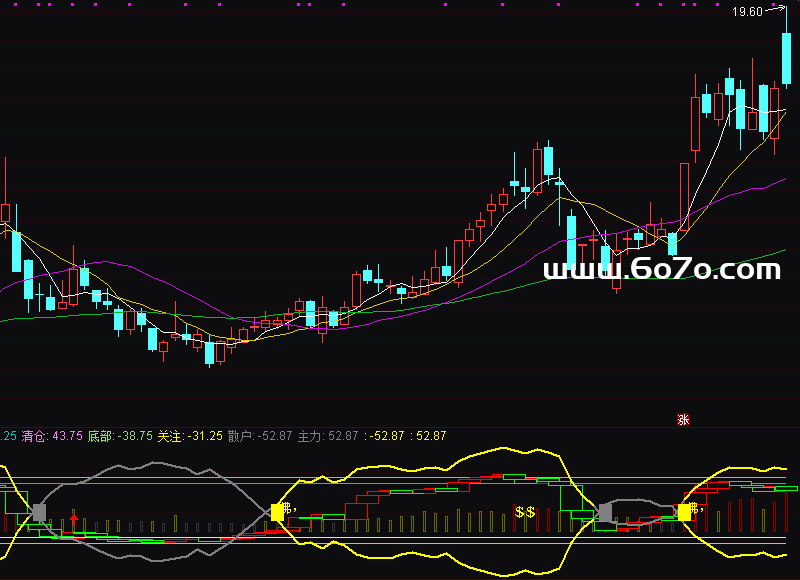This screenshot has width=800, height=580.
Task: Click the last tall cyan candlestick
Action: [787, 58]
